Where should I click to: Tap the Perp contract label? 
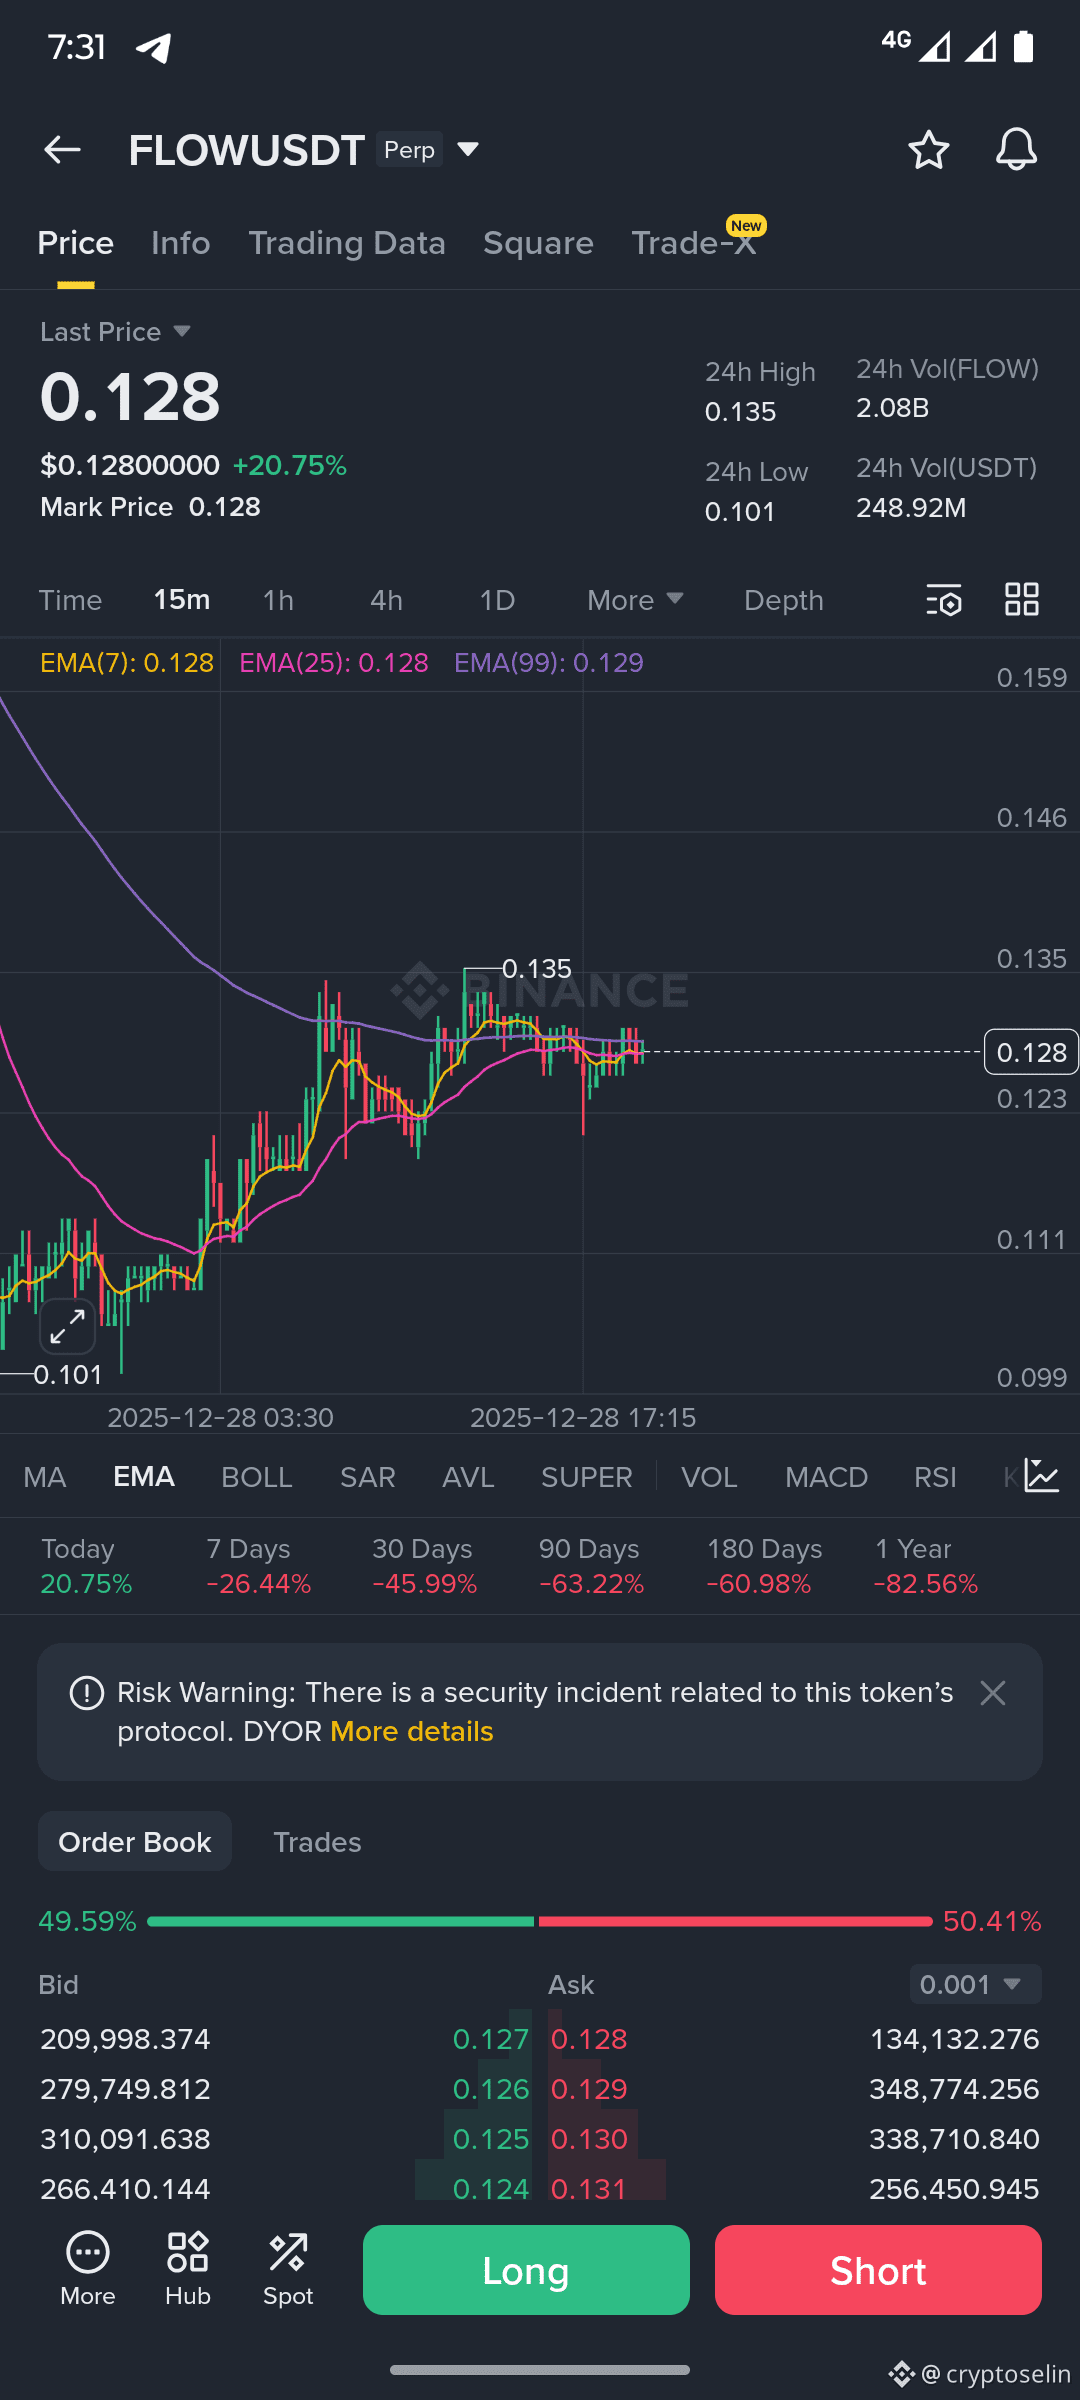tap(409, 150)
